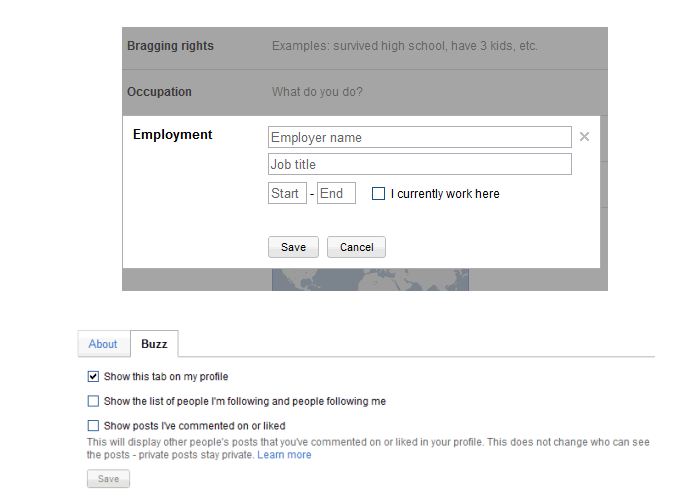Viewport: 689px width, 502px height.
Task: Select the Buzz tab
Action: [x=154, y=344]
